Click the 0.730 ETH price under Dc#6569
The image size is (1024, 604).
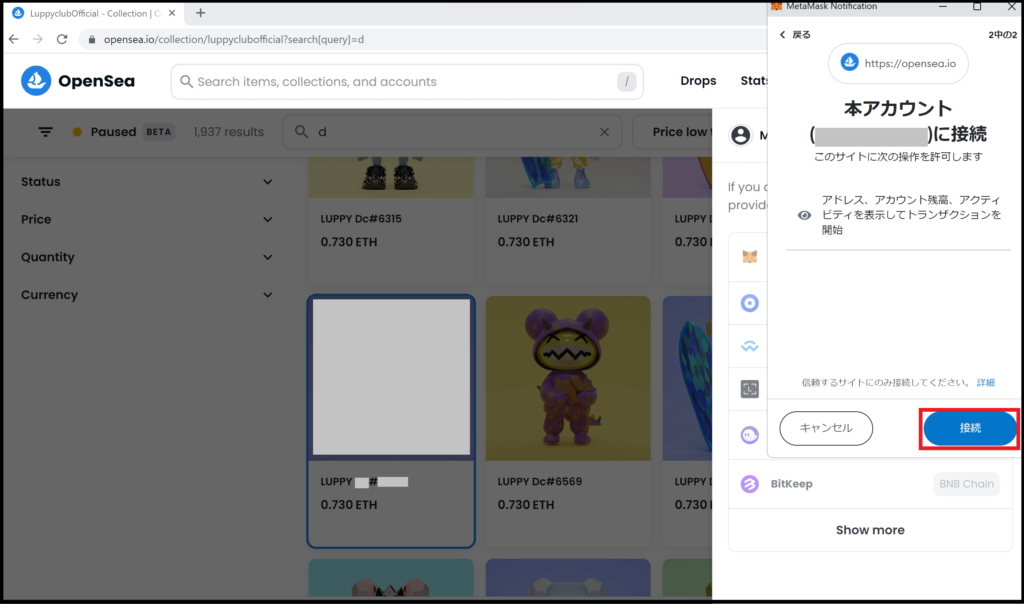(526, 505)
